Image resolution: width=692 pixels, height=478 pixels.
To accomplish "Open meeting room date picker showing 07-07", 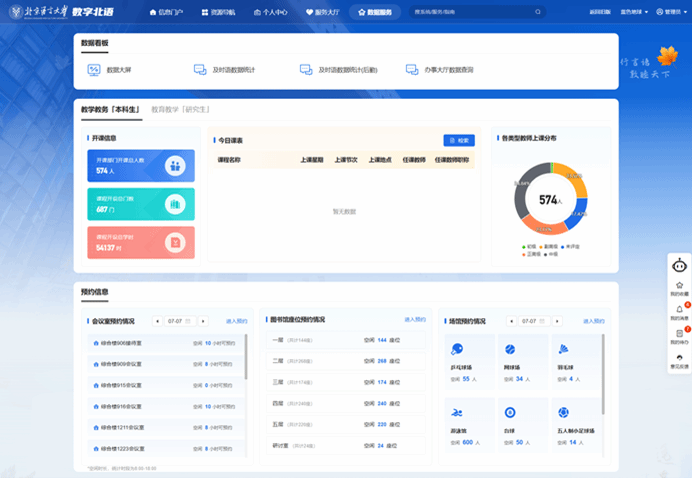I will point(180,321).
